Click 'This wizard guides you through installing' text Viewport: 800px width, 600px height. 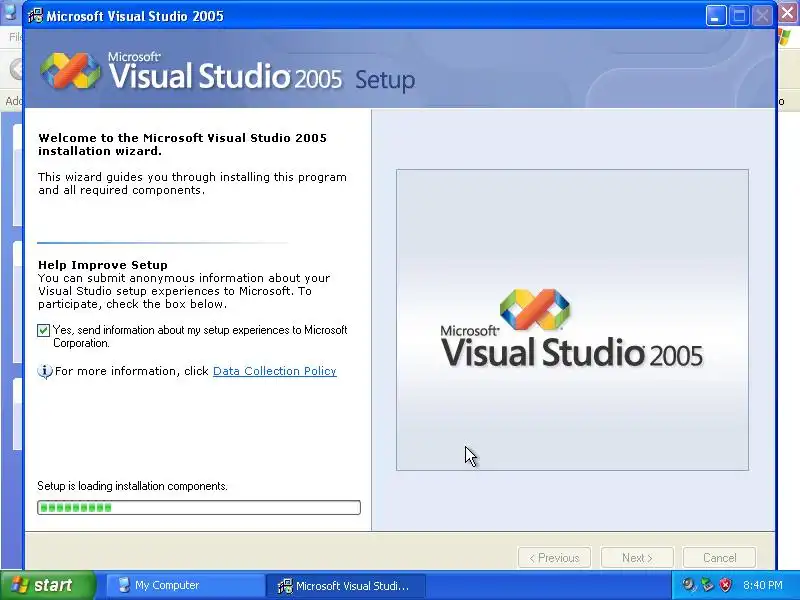[x=192, y=183]
